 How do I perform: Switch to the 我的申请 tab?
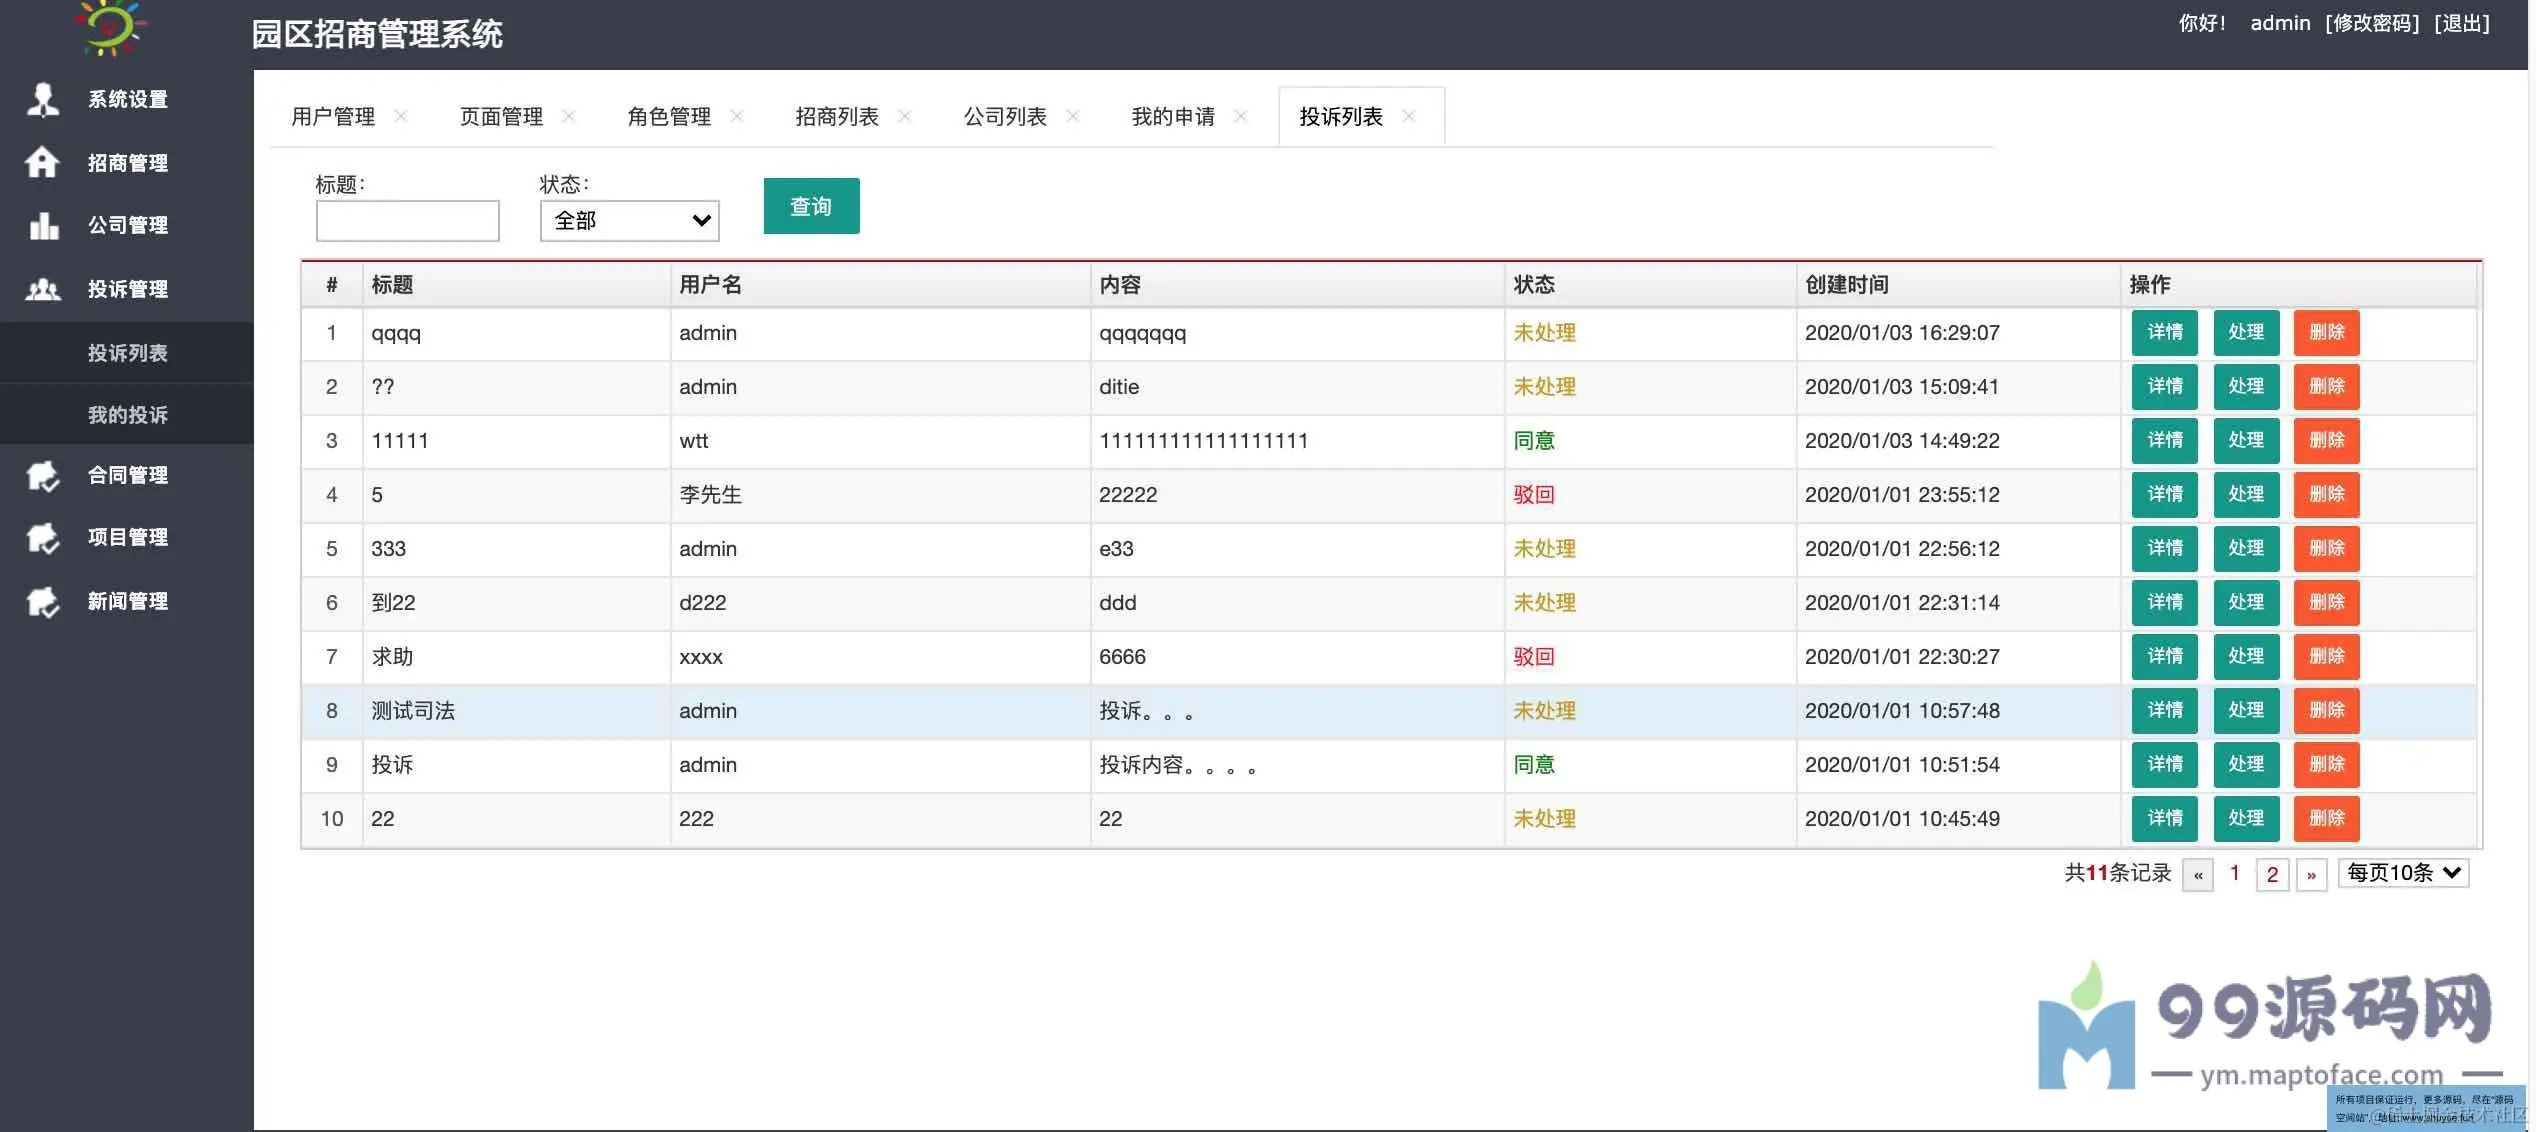(x=1173, y=117)
